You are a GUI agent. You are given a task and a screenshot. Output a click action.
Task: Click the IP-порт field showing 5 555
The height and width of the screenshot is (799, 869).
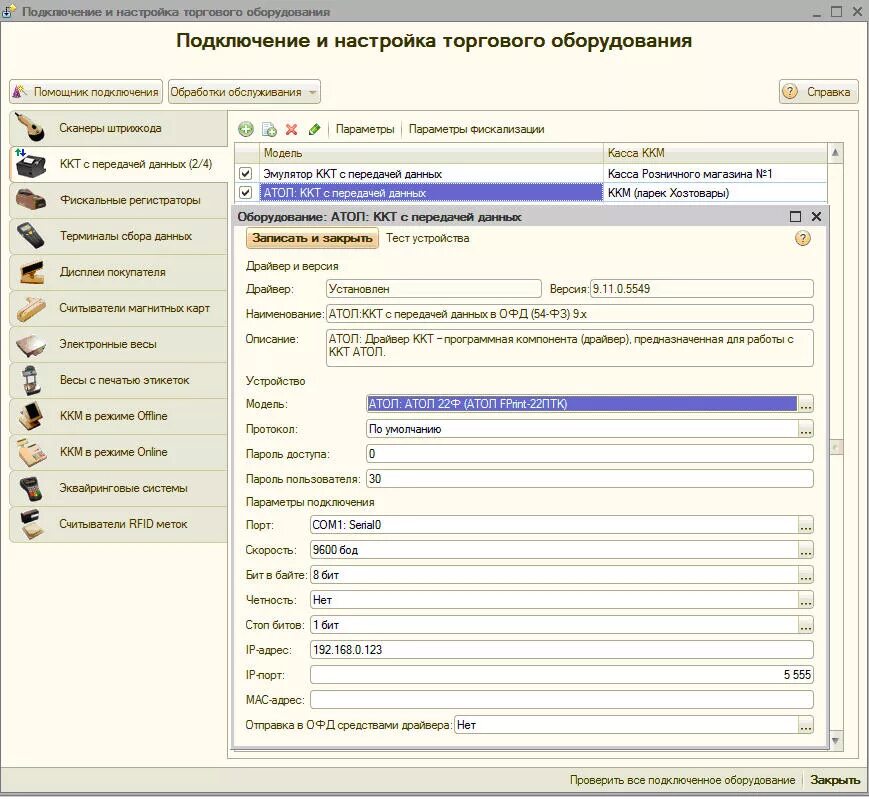click(561, 674)
